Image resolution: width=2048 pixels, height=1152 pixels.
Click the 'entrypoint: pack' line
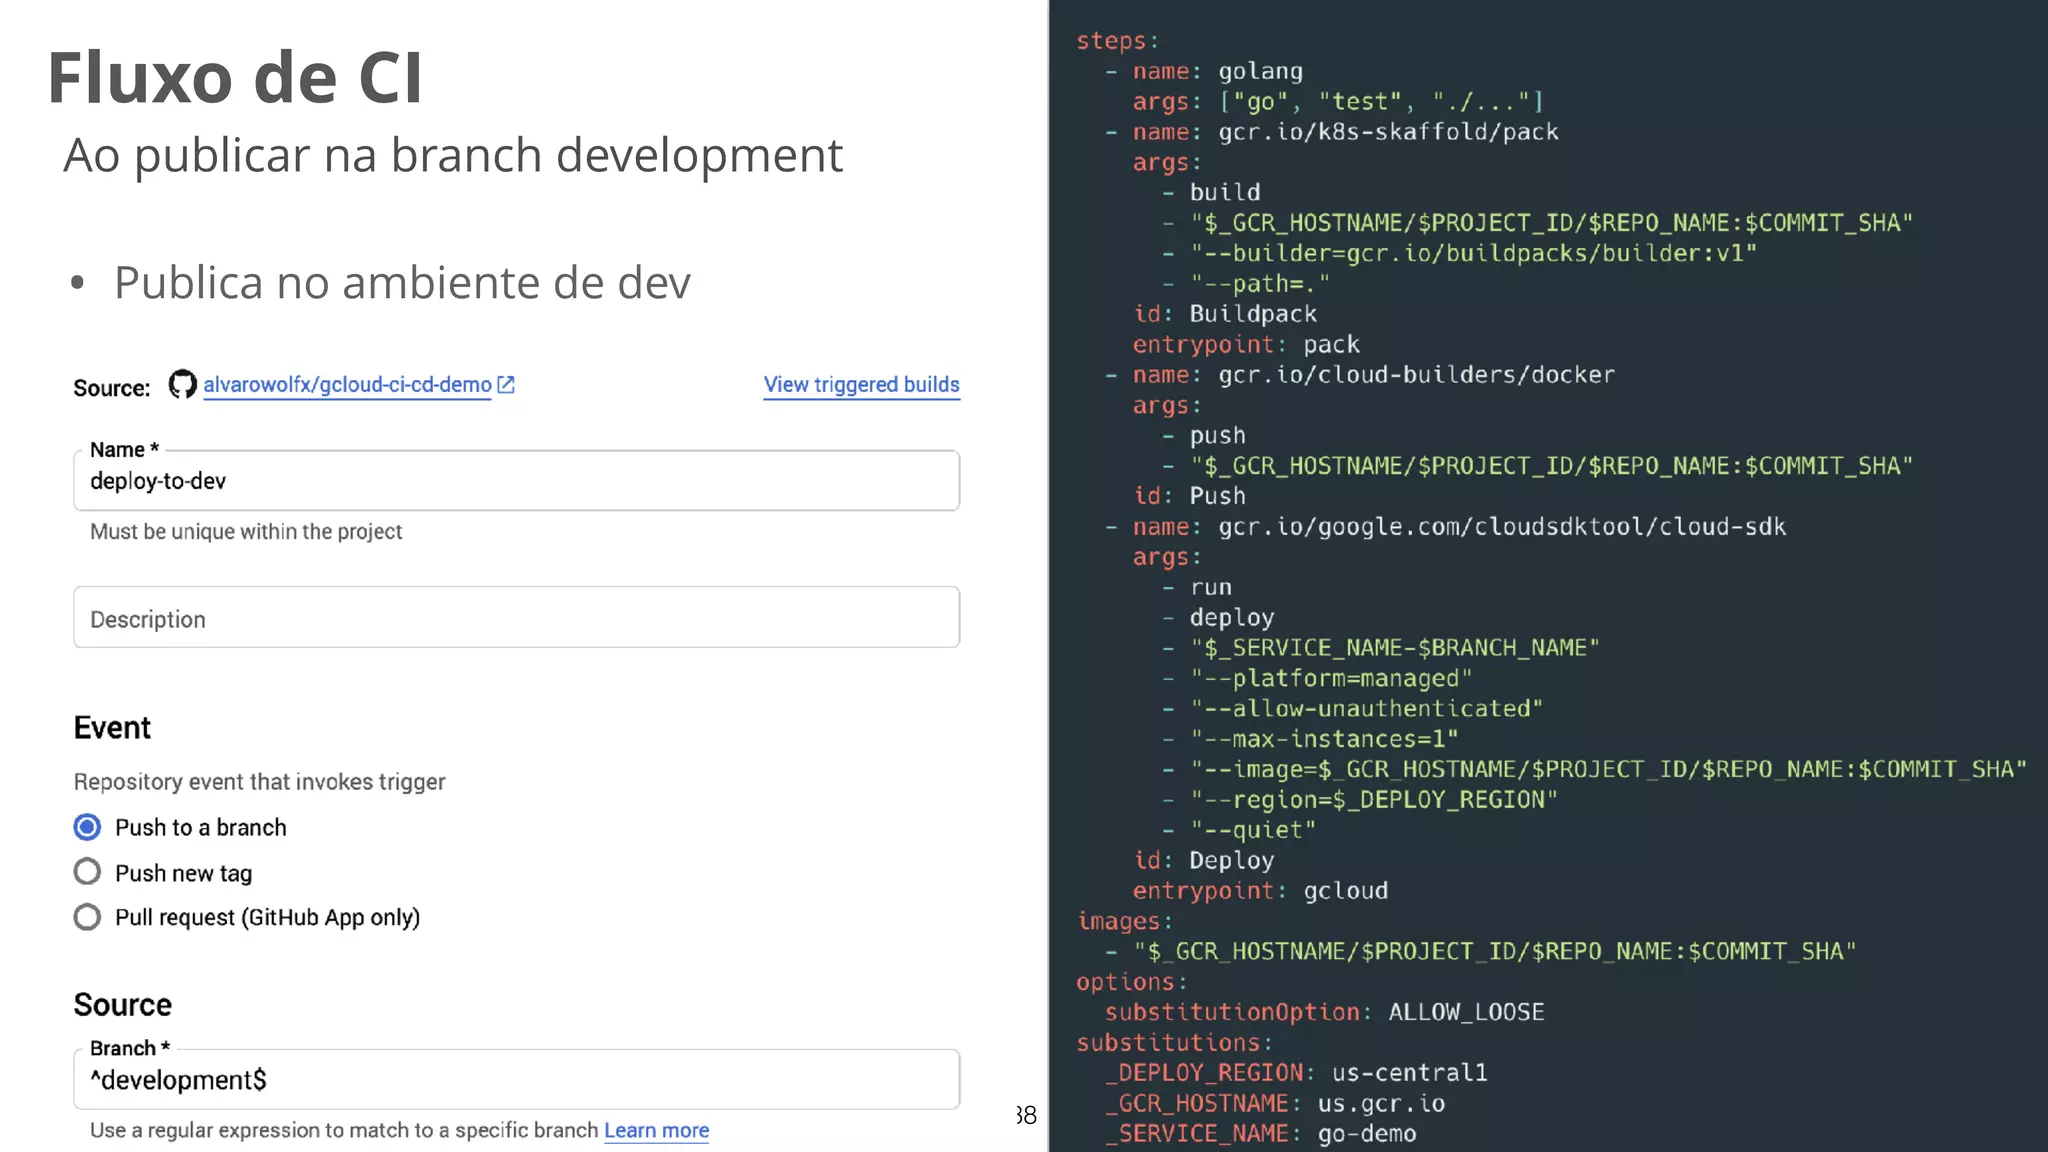point(1246,345)
